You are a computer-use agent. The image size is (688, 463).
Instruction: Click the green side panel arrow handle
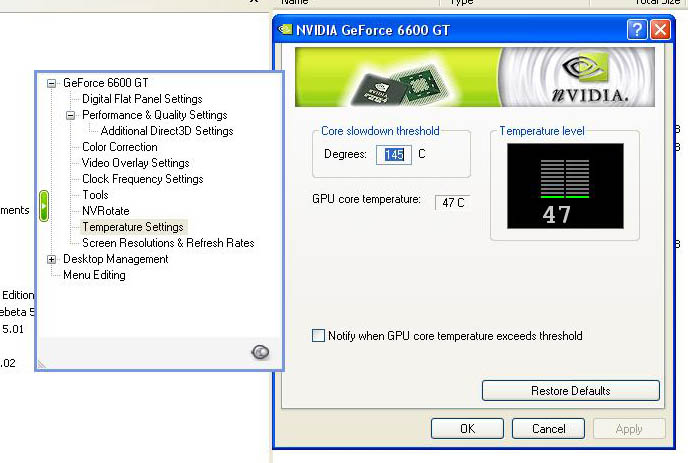[x=43, y=206]
